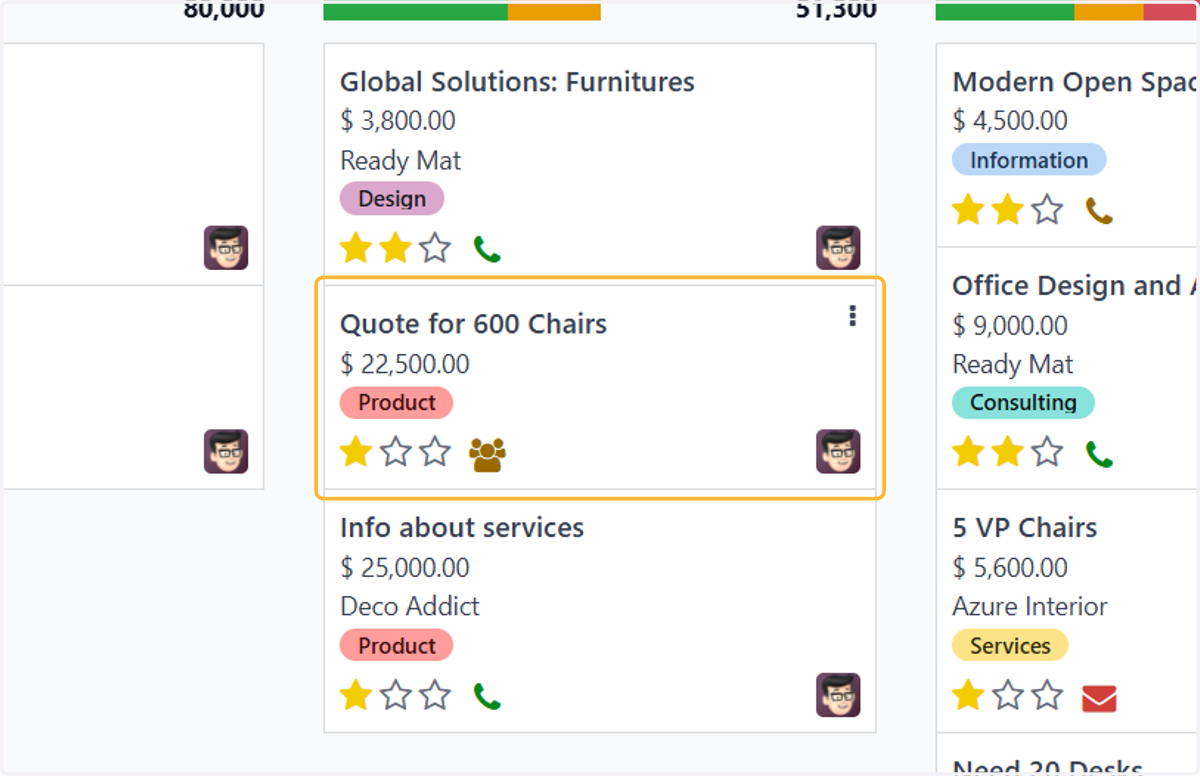Set third star priority on Global Solutions card
Screen dimensions: 1200x776
pos(435,248)
